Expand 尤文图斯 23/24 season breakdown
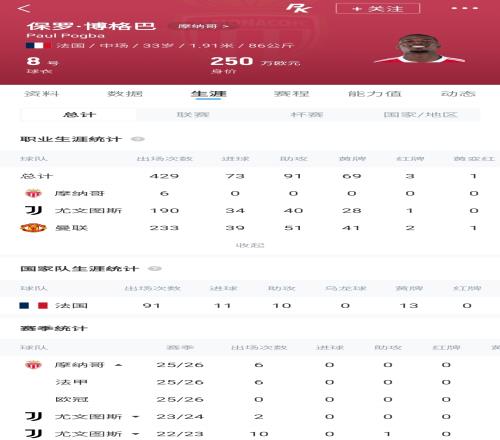This screenshot has width=500, height=440. click(x=135, y=417)
